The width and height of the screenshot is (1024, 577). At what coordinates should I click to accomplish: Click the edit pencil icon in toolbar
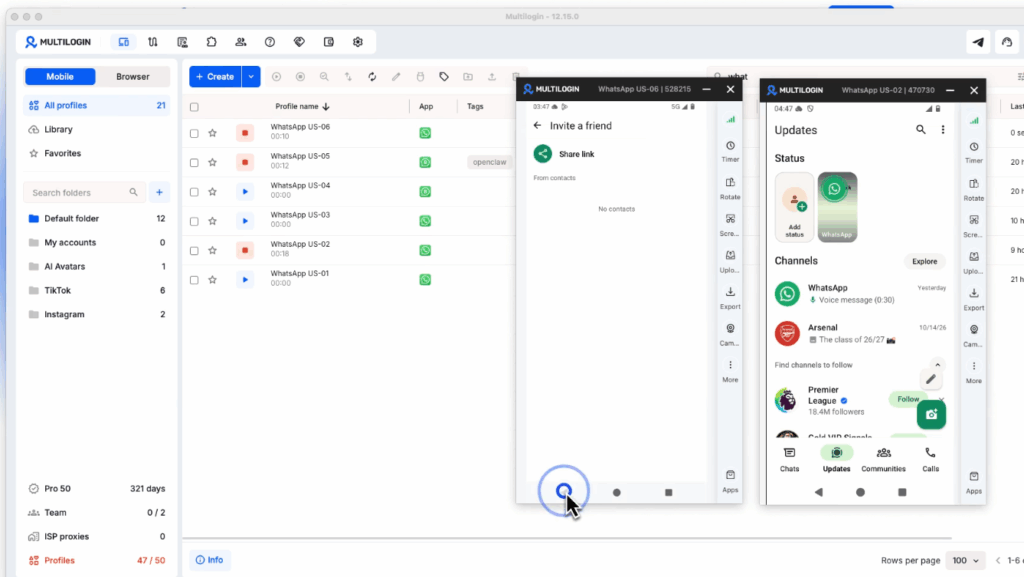tap(396, 76)
